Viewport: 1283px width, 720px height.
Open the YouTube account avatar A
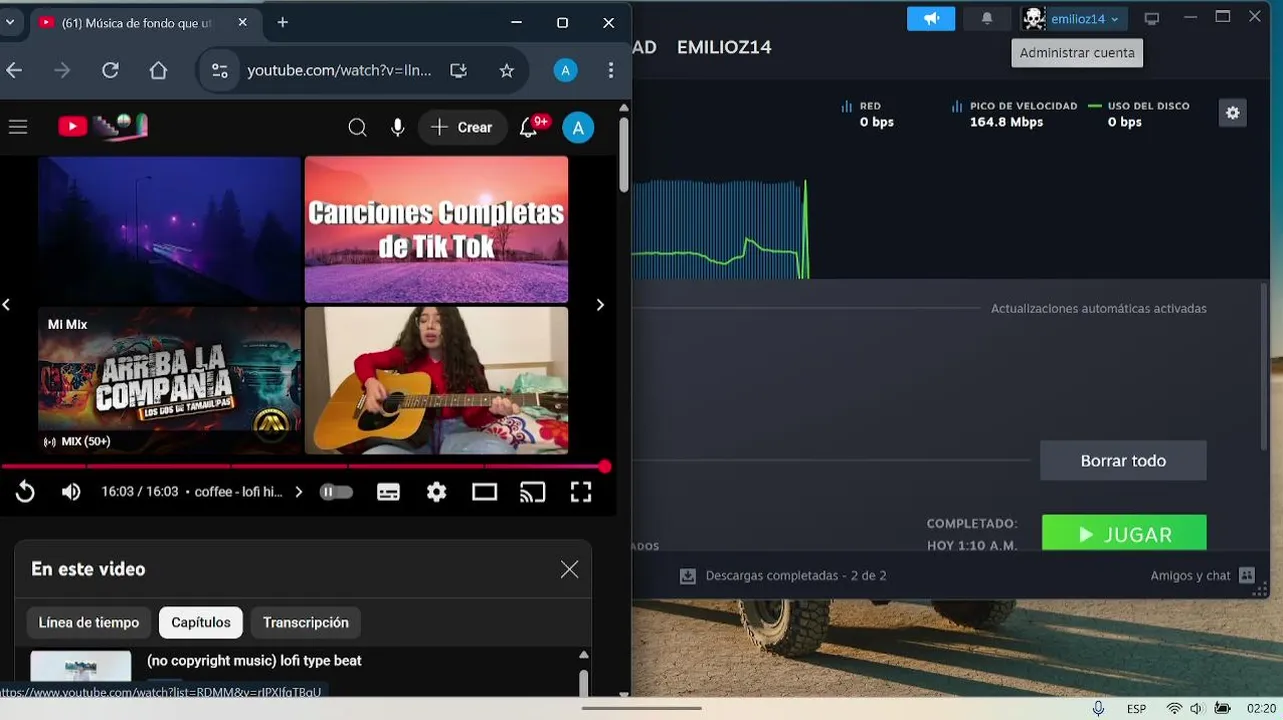click(578, 127)
